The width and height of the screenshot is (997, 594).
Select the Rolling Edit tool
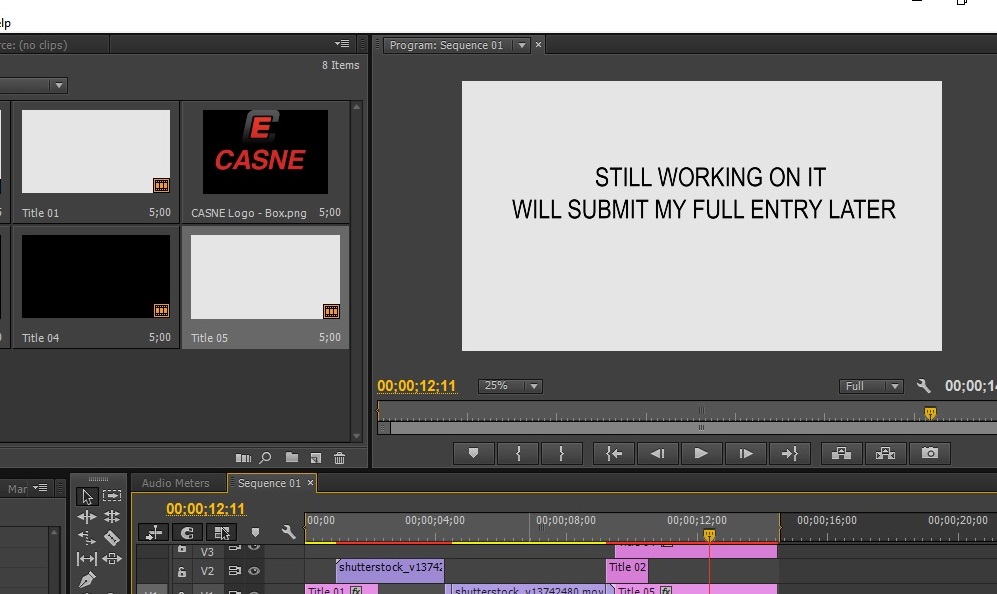(112, 516)
